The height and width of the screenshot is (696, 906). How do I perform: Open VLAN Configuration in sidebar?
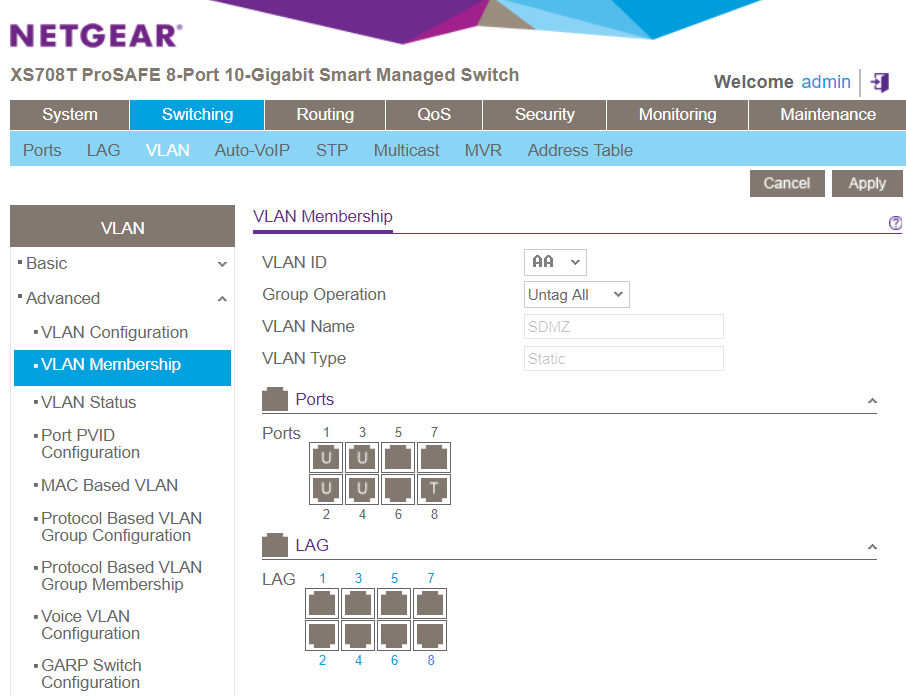coord(114,332)
